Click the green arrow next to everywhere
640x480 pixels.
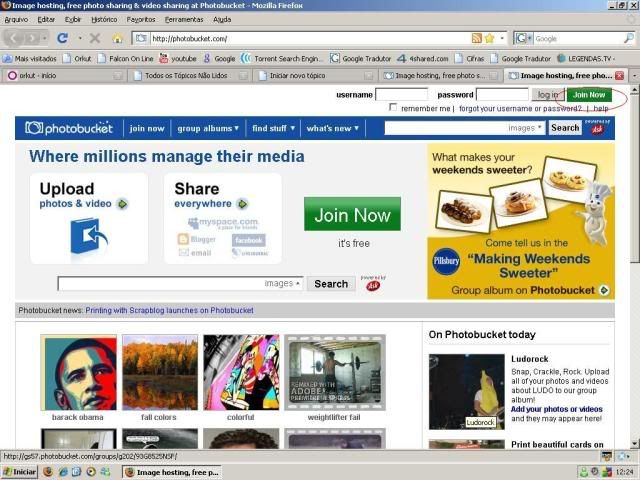coord(242,204)
